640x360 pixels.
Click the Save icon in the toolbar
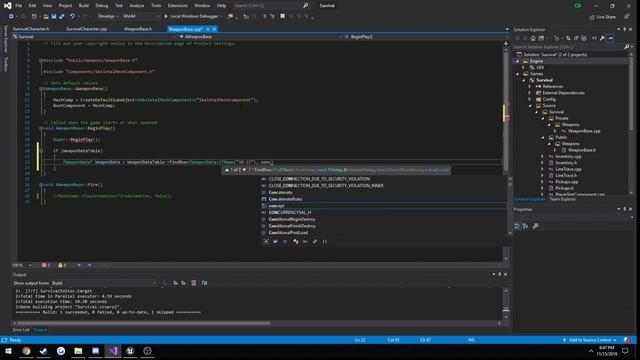tap(54, 16)
